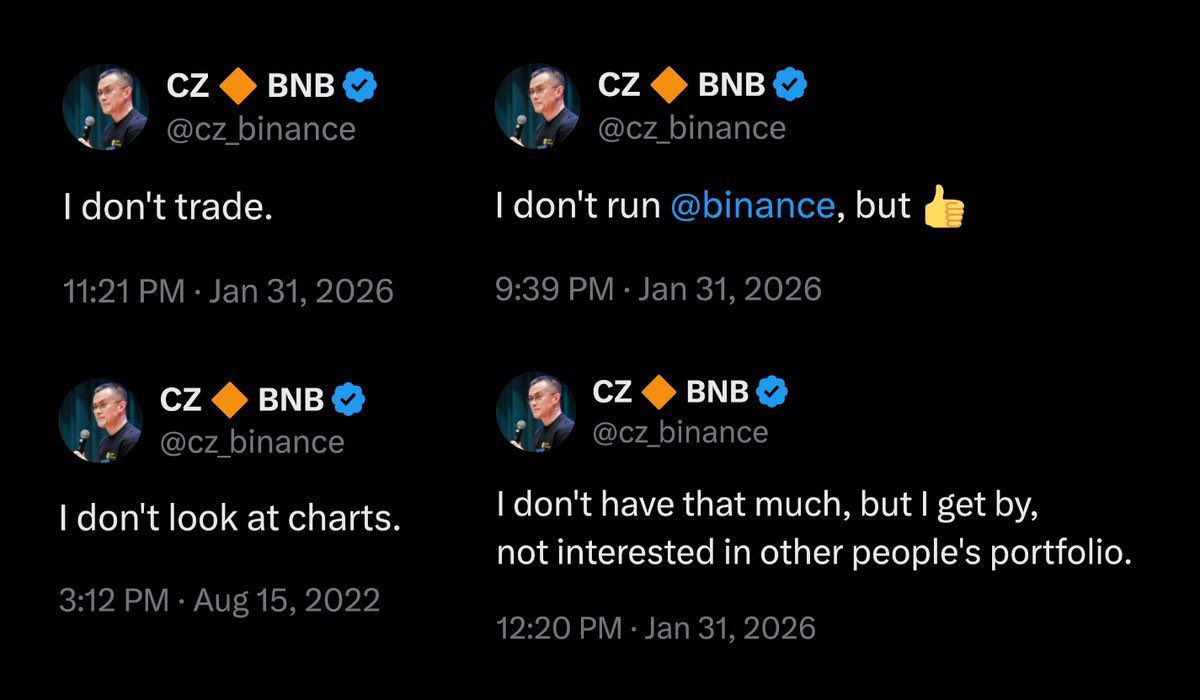Click the verified badge on the "I don't look at charts." tweet
Screen dimensions: 1200x700
click(349, 400)
